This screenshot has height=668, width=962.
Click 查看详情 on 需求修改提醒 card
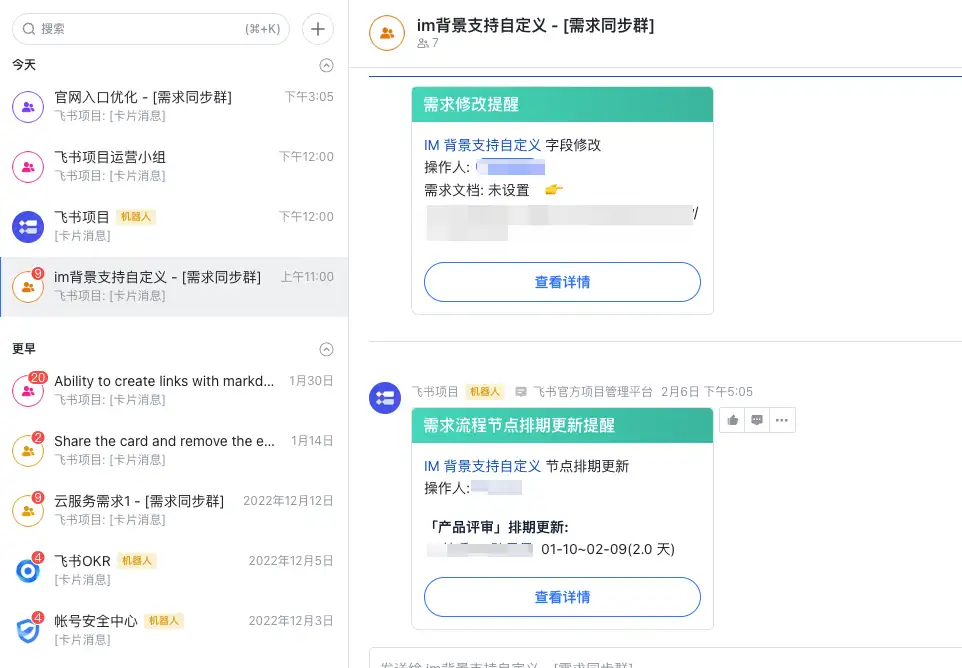click(x=562, y=282)
